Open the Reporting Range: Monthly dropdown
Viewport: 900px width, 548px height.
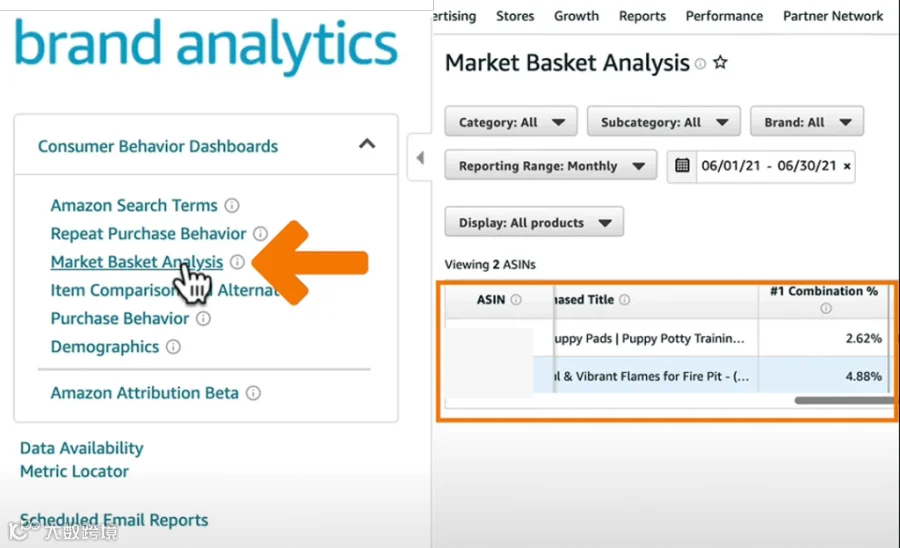[550, 166]
